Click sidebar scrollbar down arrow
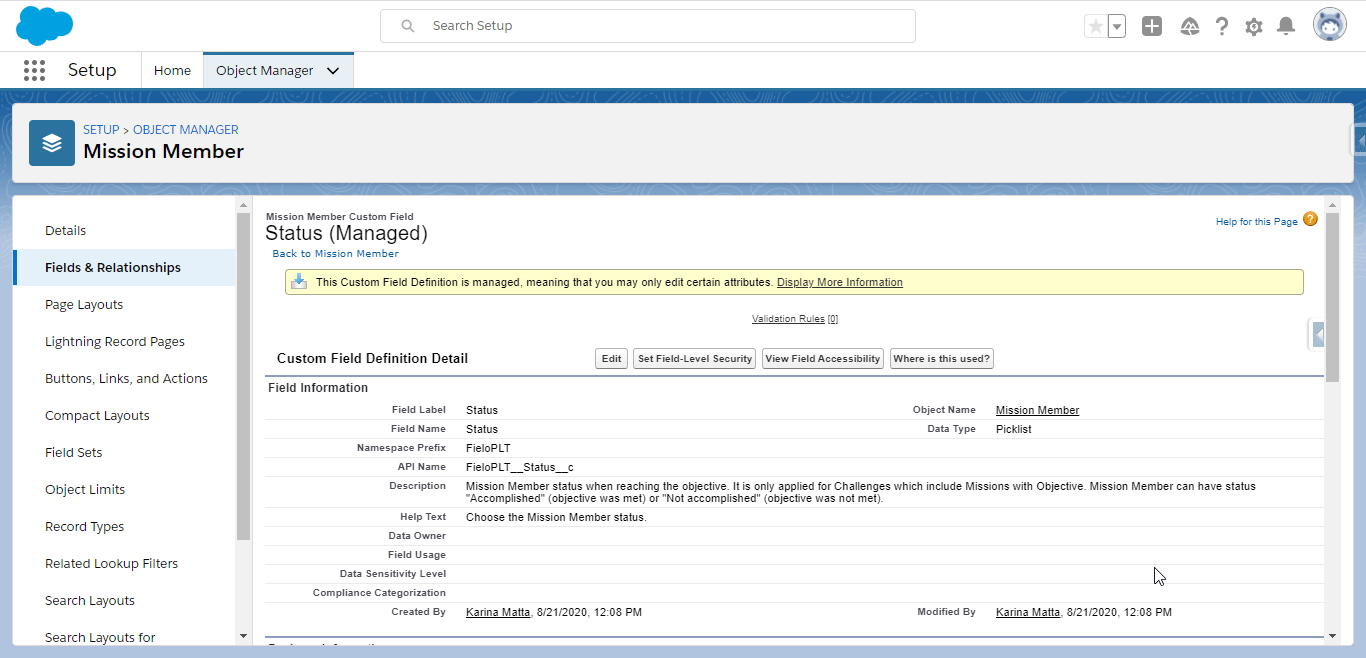Viewport: 1366px width, 658px height. pos(243,635)
